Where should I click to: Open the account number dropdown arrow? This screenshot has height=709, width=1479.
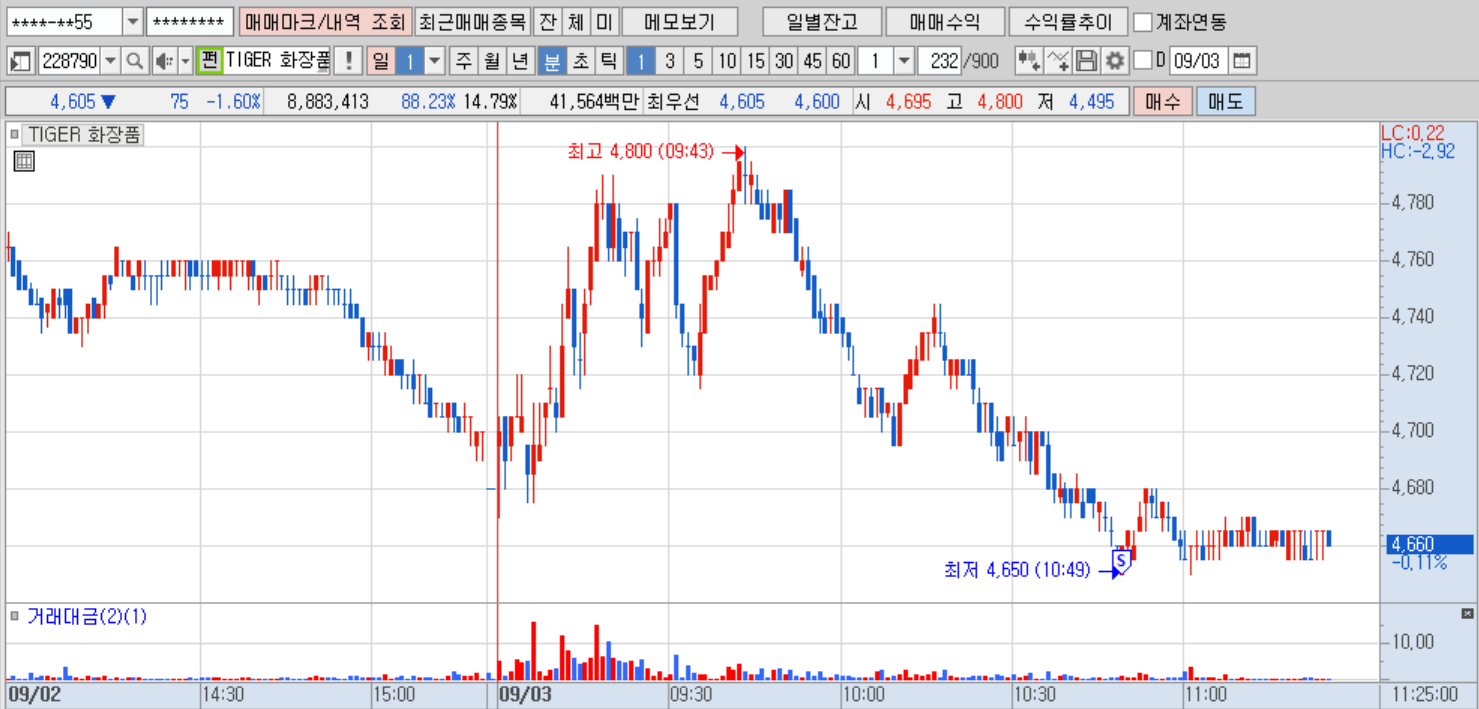pyautogui.click(x=133, y=22)
